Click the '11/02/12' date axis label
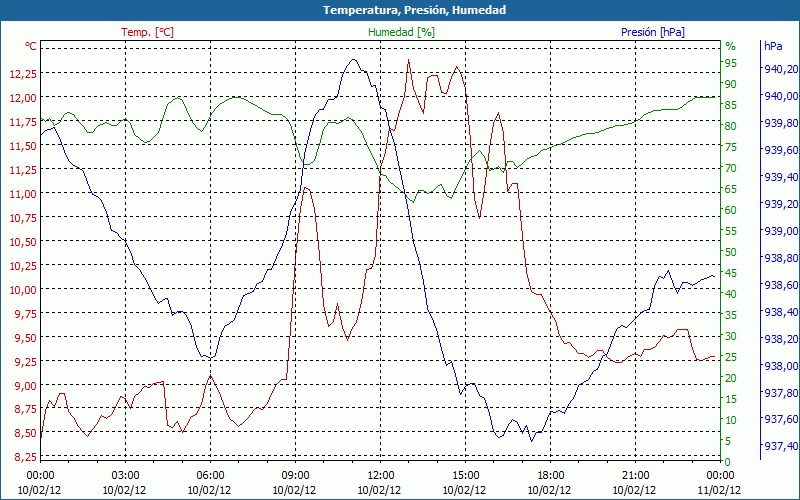 [x=719, y=491]
